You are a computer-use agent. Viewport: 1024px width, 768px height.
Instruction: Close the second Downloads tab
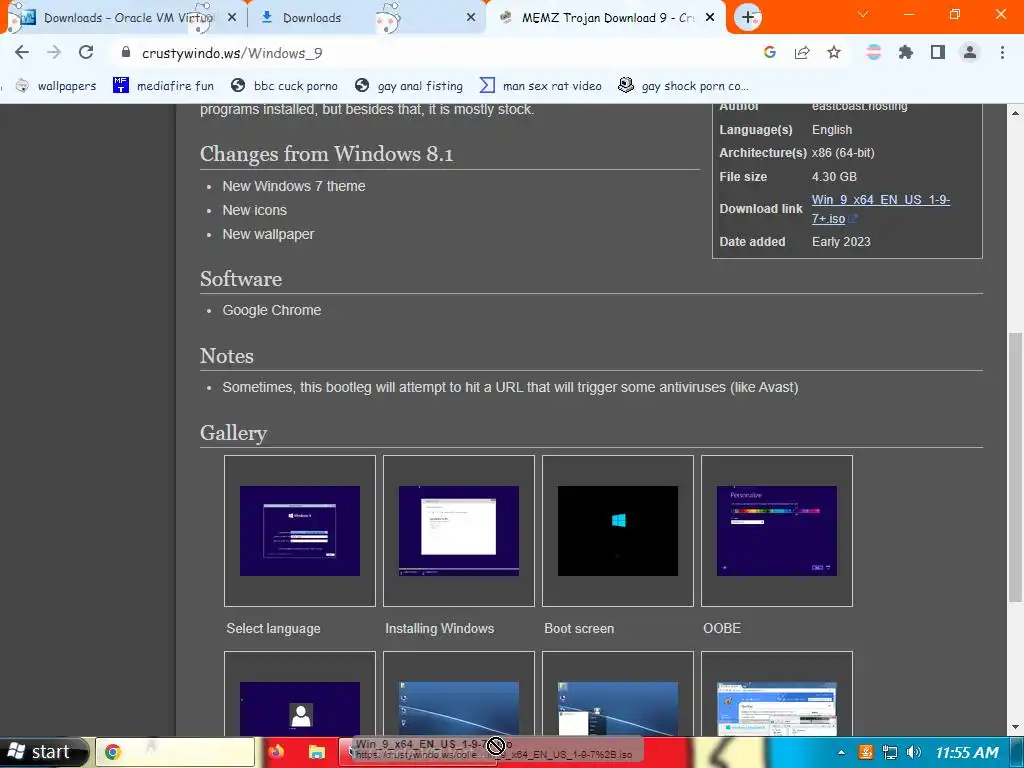(x=471, y=18)
